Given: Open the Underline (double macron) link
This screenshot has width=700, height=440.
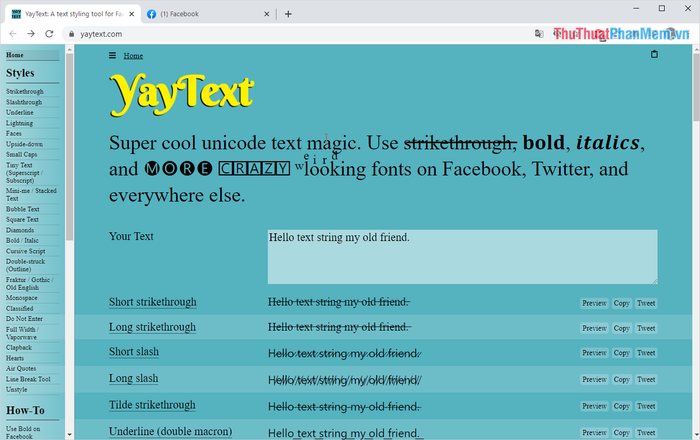Looking at the screenshot, I should pos(171,432).
